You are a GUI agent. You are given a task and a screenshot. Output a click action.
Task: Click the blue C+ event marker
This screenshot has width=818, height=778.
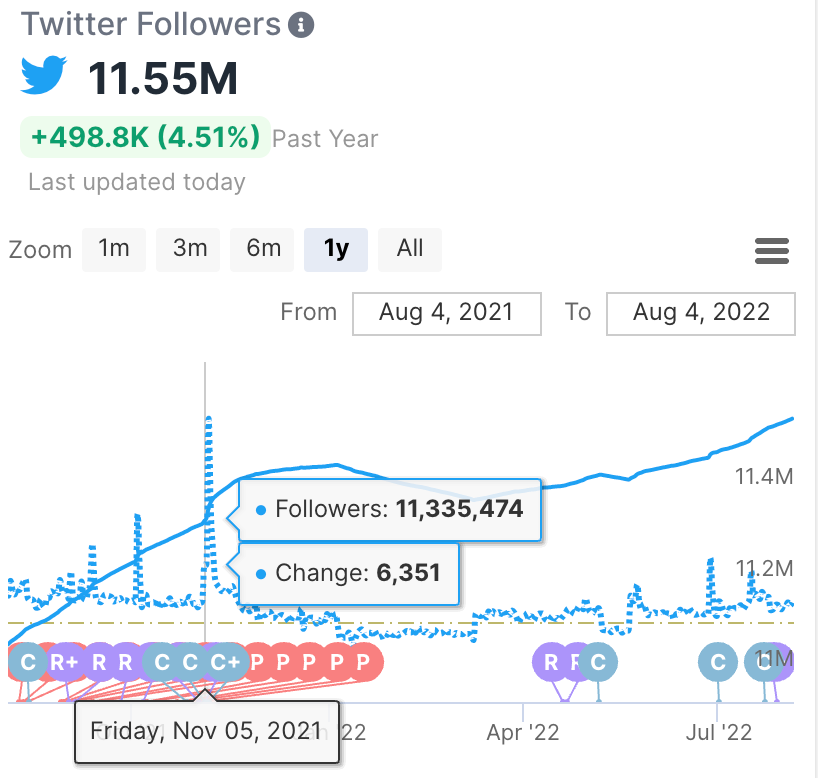[226, 662]
